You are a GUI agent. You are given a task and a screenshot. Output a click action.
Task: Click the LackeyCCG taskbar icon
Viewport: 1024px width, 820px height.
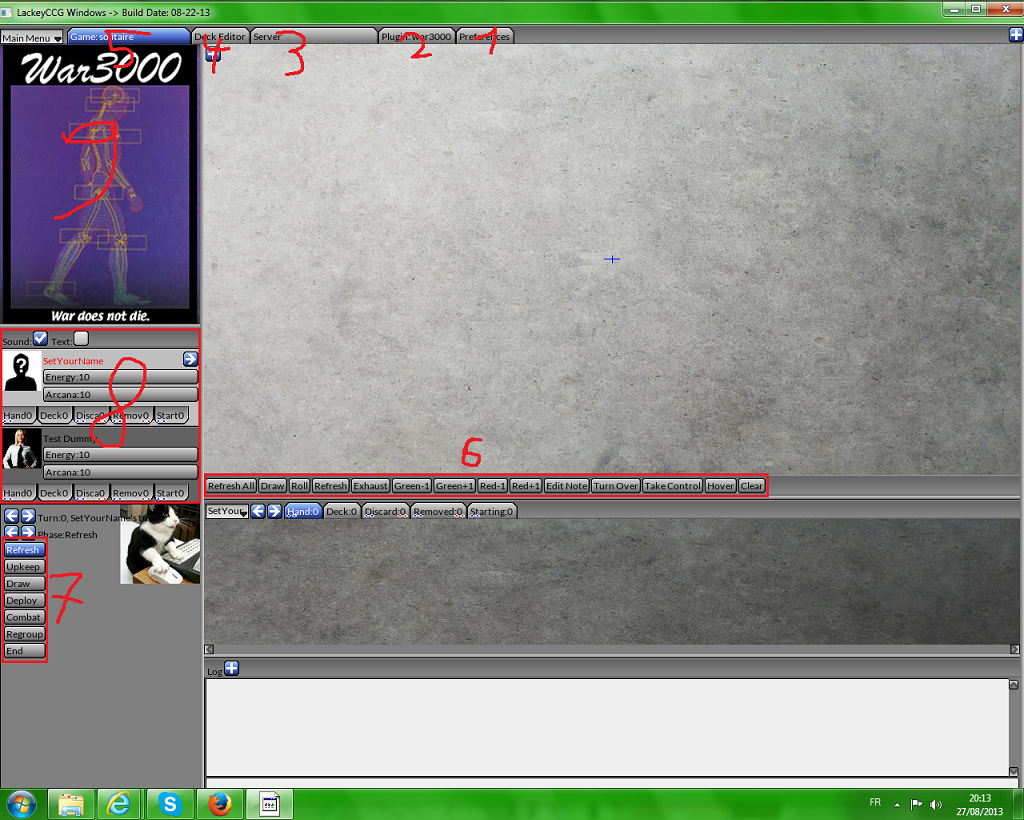(269, 804)
